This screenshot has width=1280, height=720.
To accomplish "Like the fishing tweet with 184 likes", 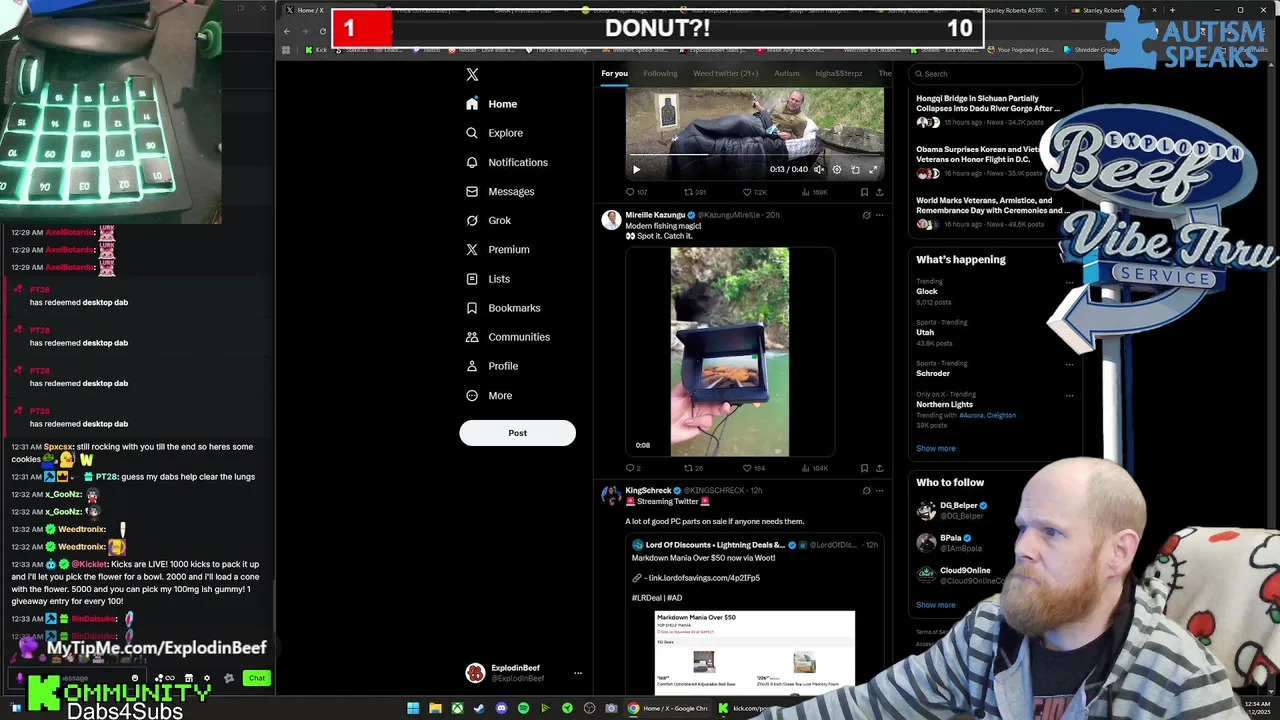I will tap(753, 468).
